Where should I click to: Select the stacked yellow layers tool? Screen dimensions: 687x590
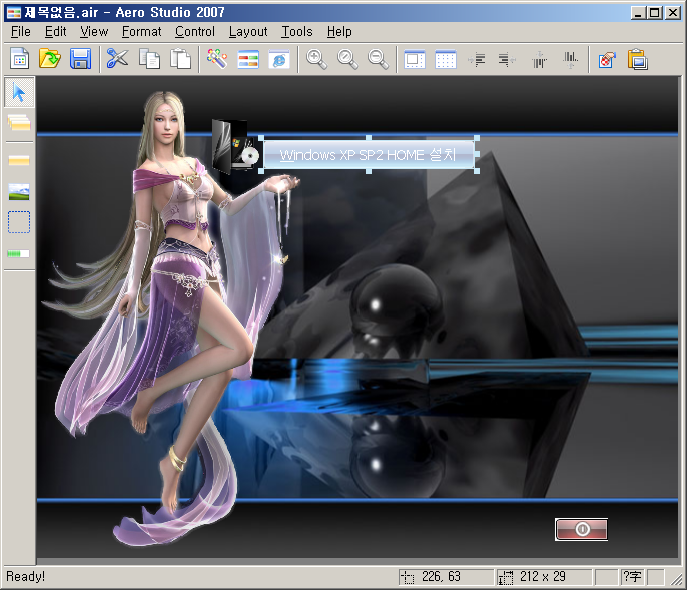pos(19,123)
